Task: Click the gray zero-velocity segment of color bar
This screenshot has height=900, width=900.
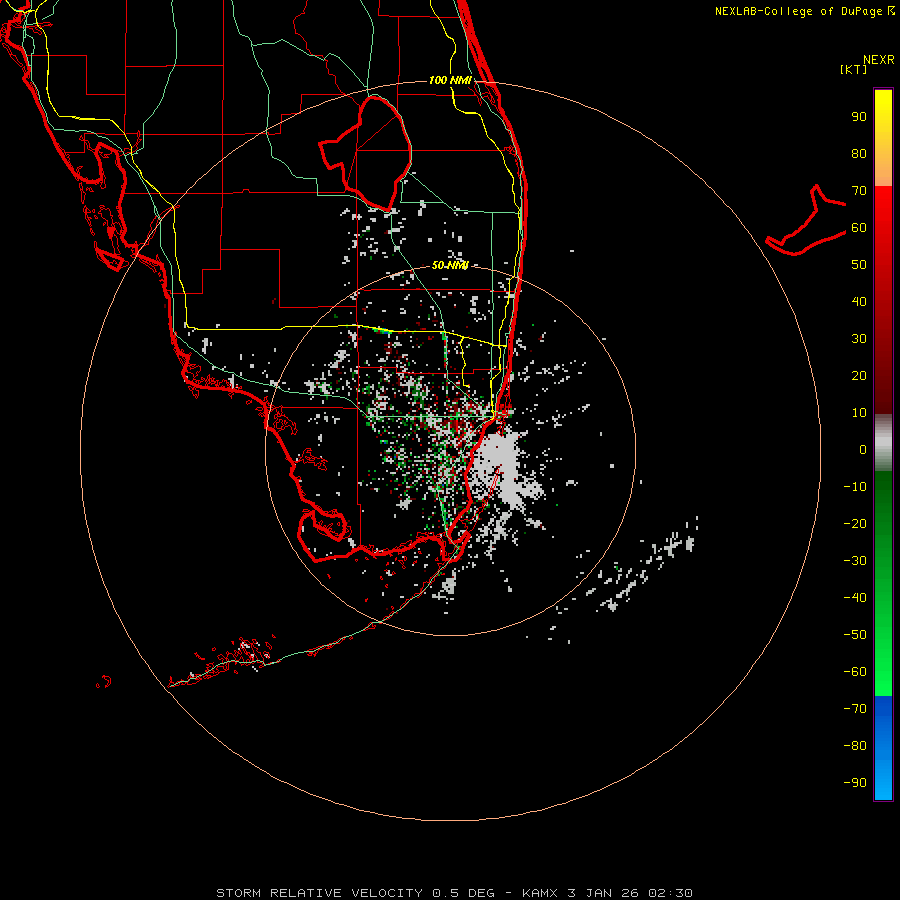Action: (x=883, y=443)
